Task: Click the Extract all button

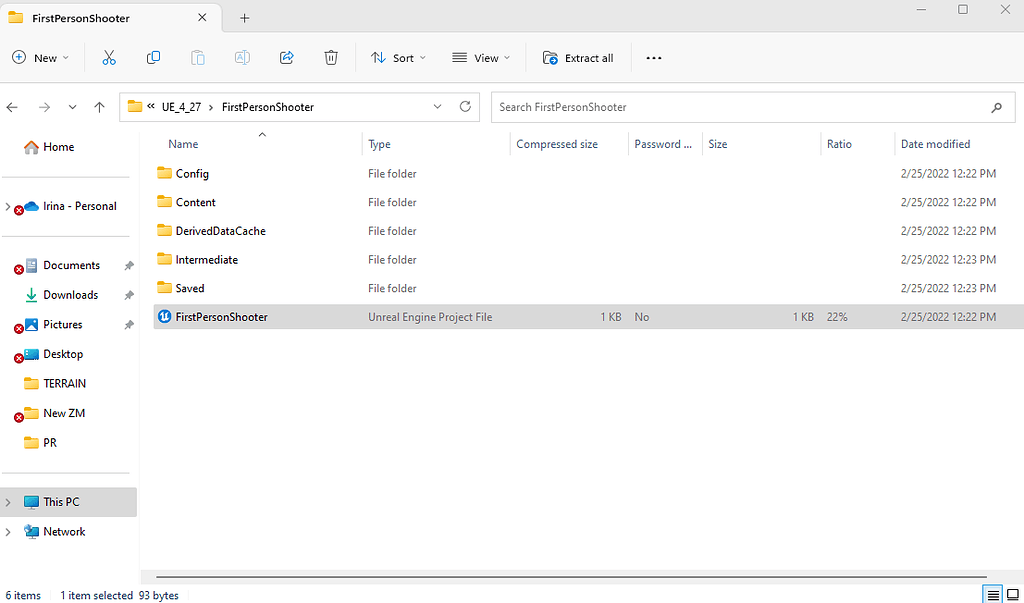Action: click(578, 58)
